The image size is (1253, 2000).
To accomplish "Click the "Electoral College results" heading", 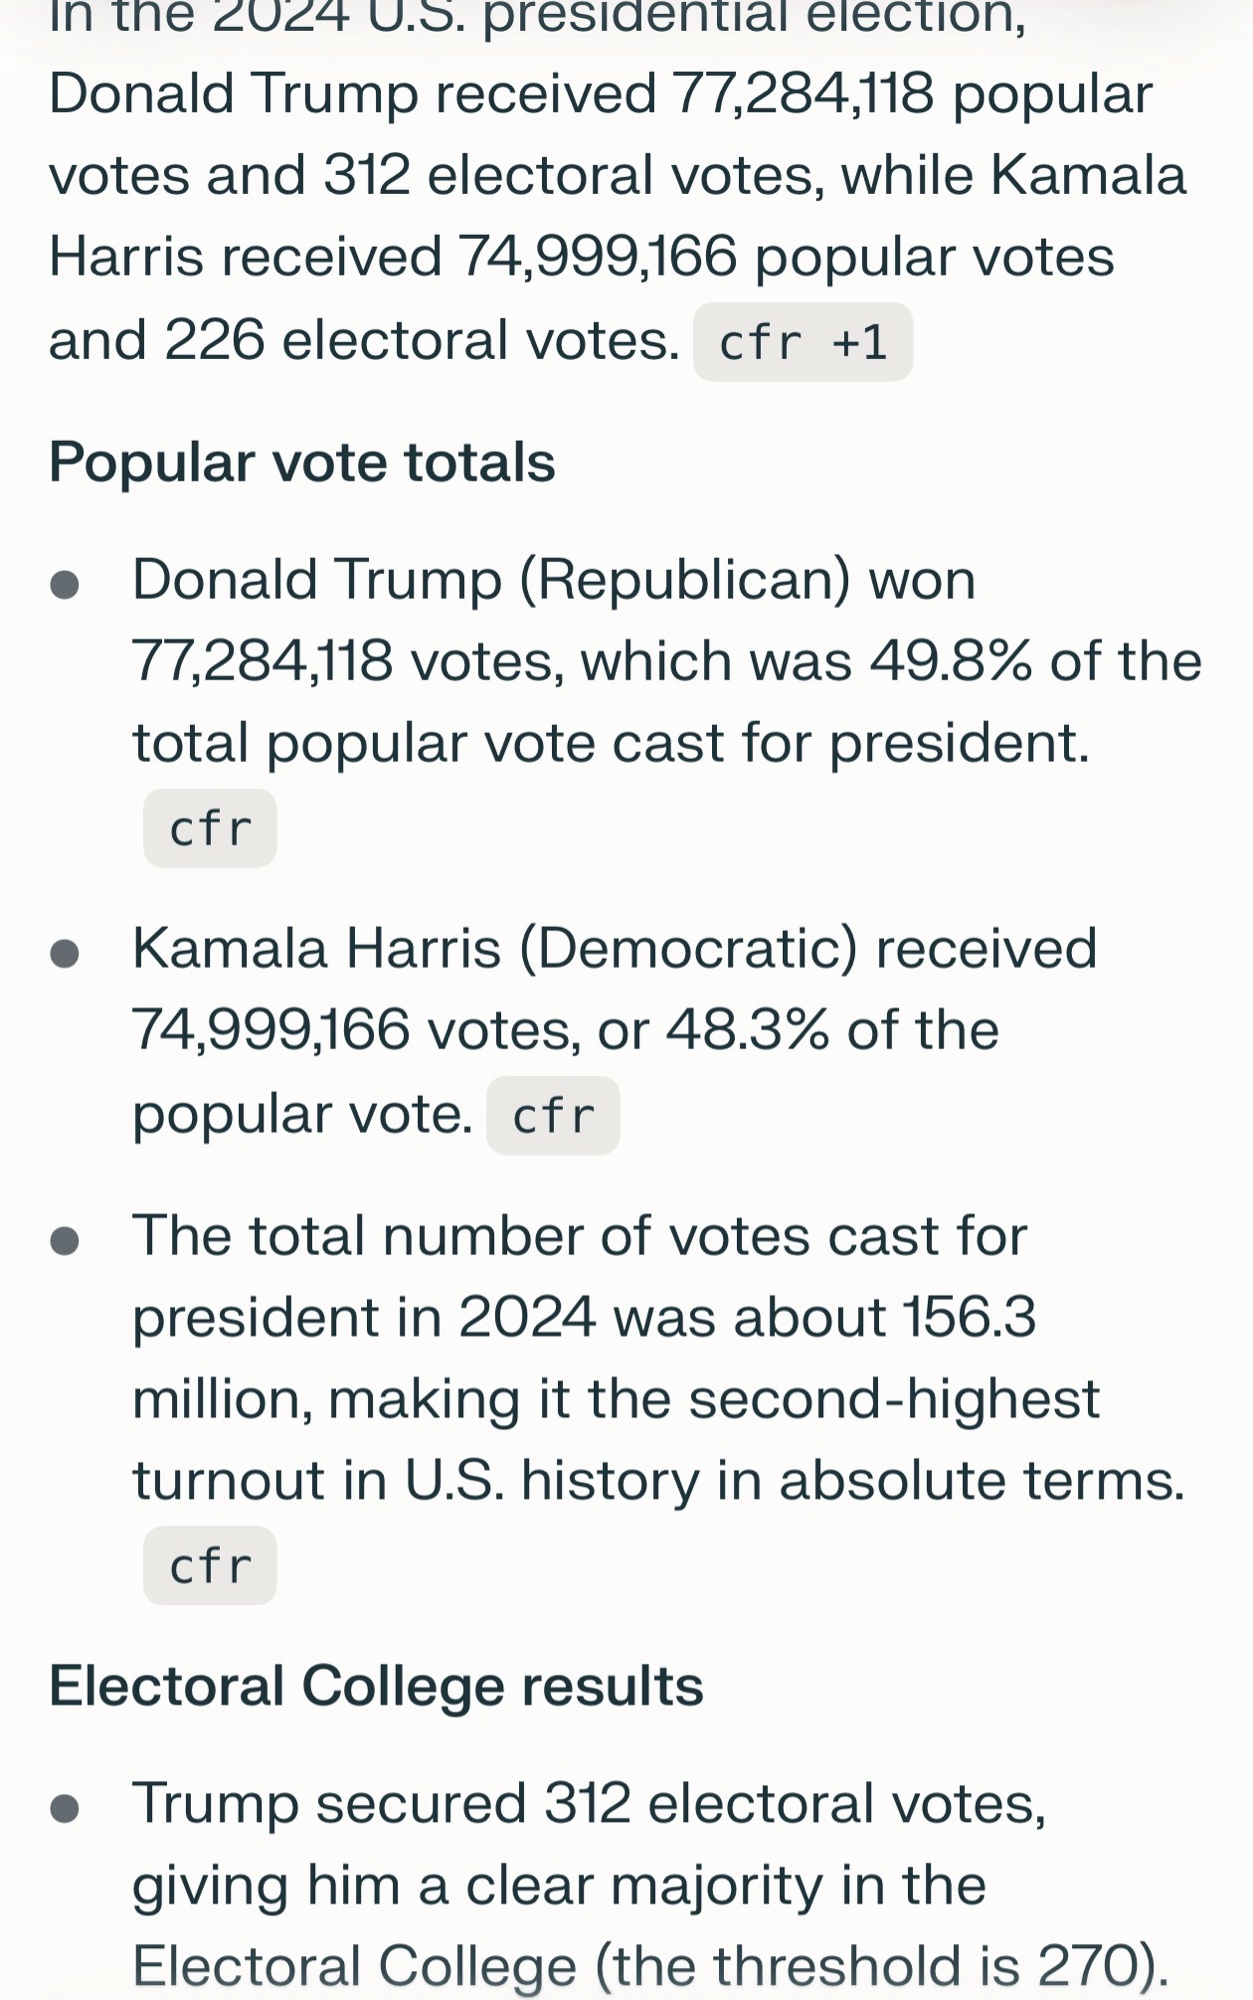I will click(x=376, y=1686).
